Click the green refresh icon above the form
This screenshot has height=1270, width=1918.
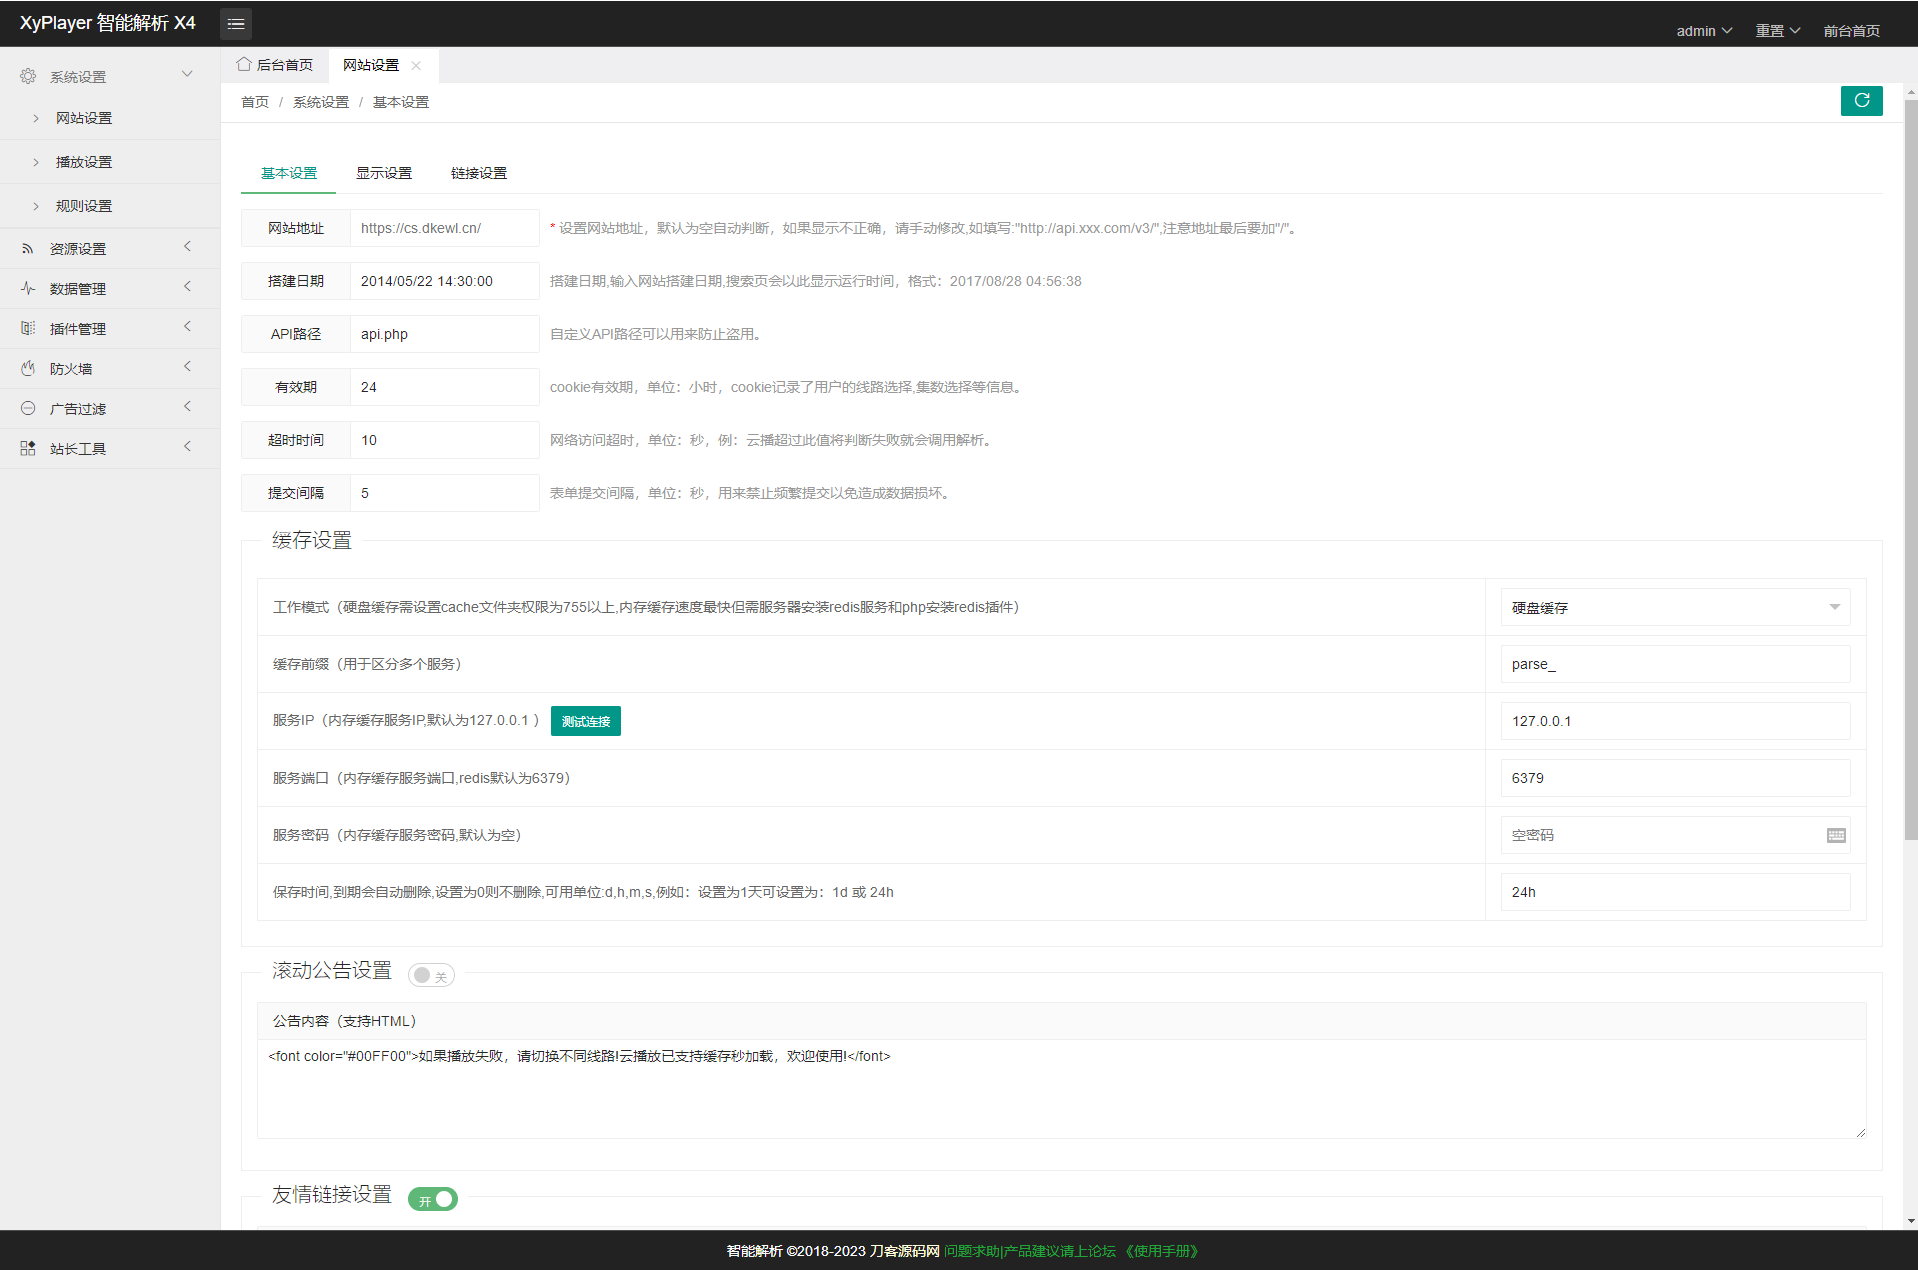coord(1861,101)
